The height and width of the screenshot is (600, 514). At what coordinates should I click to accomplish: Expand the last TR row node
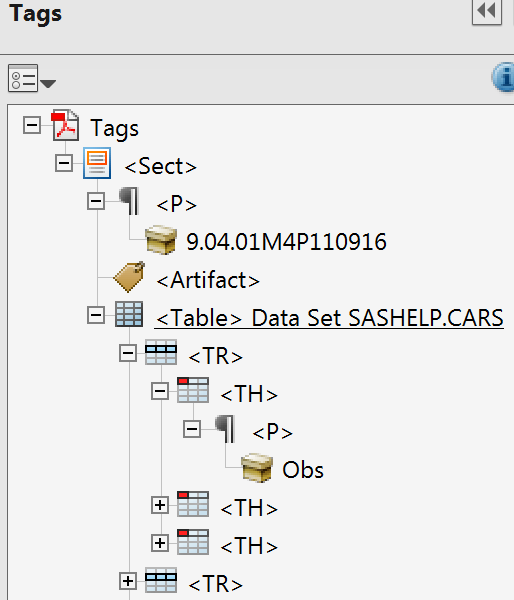pyautogui.click(x=128, y=581)
